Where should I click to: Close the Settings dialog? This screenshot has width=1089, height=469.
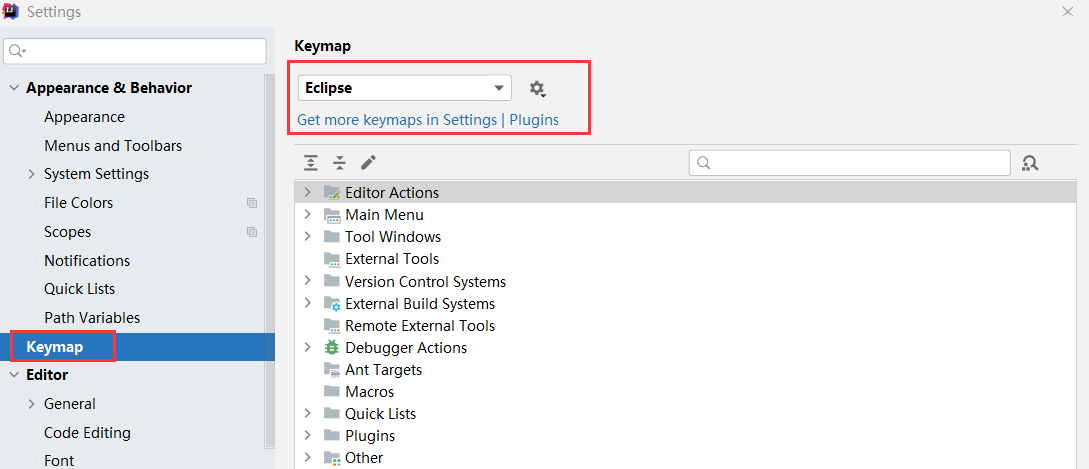pos(1067,11)
